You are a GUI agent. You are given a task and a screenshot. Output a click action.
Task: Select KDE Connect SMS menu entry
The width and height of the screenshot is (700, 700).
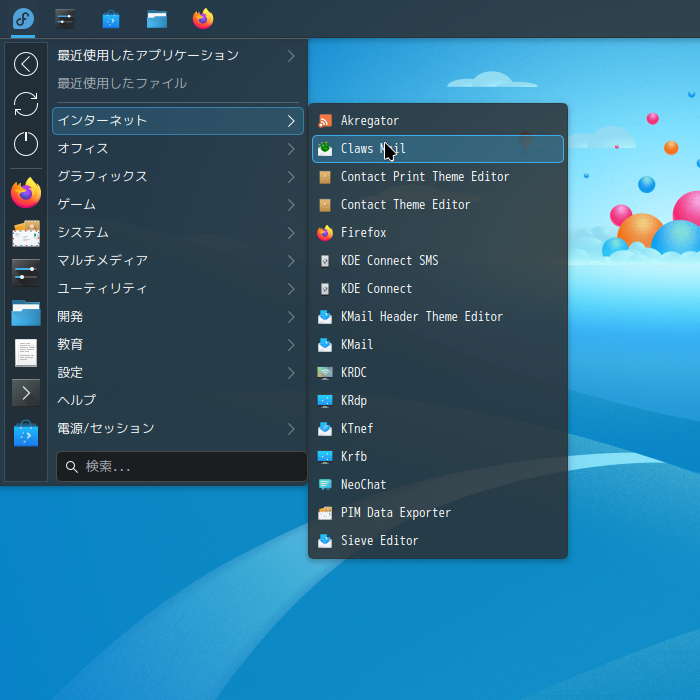(389, 261)
